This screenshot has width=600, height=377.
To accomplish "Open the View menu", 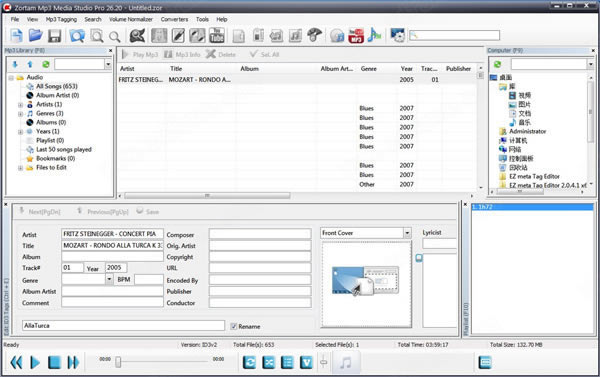I will [x=32, y=19].
